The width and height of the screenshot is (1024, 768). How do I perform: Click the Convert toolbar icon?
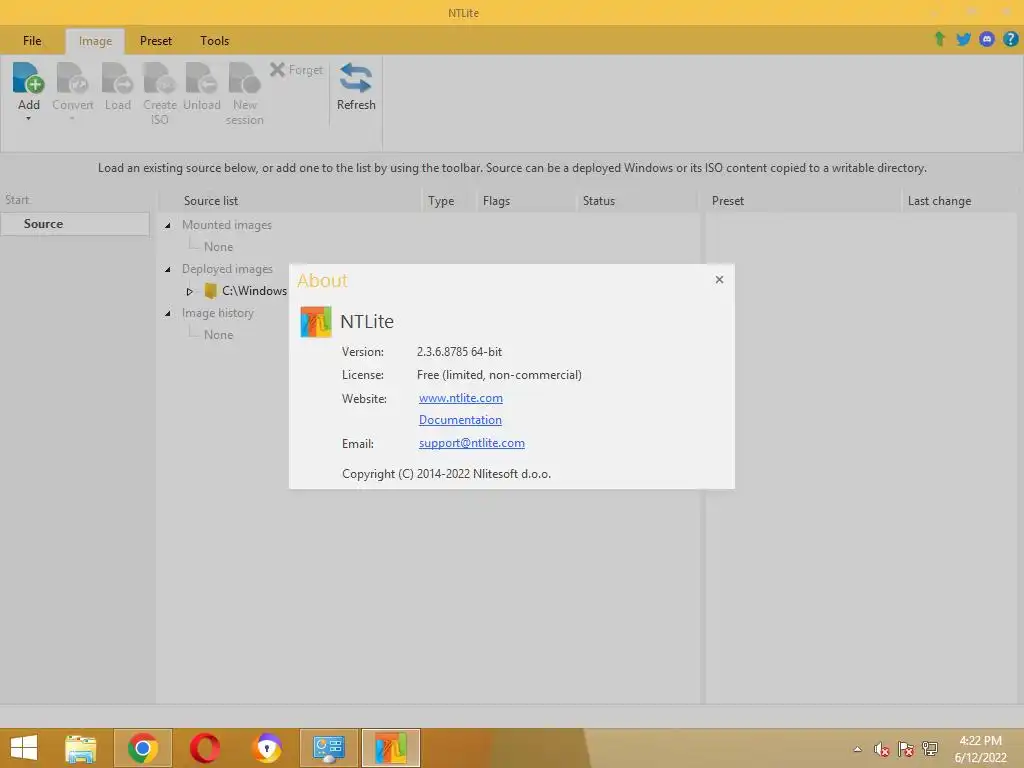72,78
